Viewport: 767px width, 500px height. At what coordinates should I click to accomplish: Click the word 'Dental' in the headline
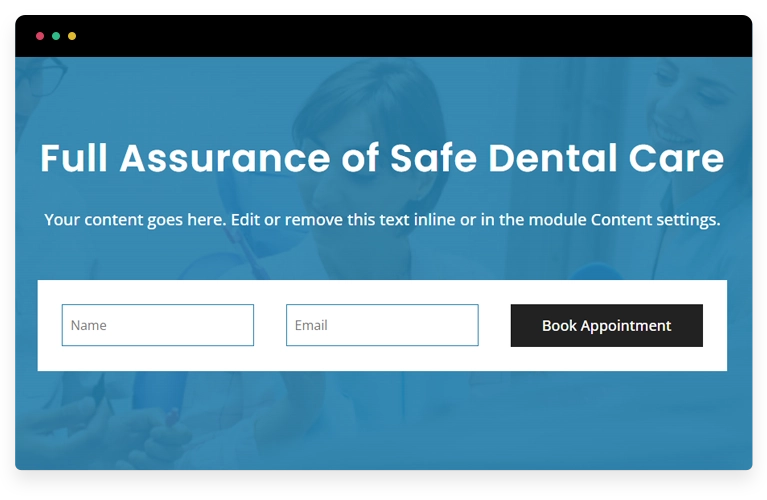(x=553, y=158)
